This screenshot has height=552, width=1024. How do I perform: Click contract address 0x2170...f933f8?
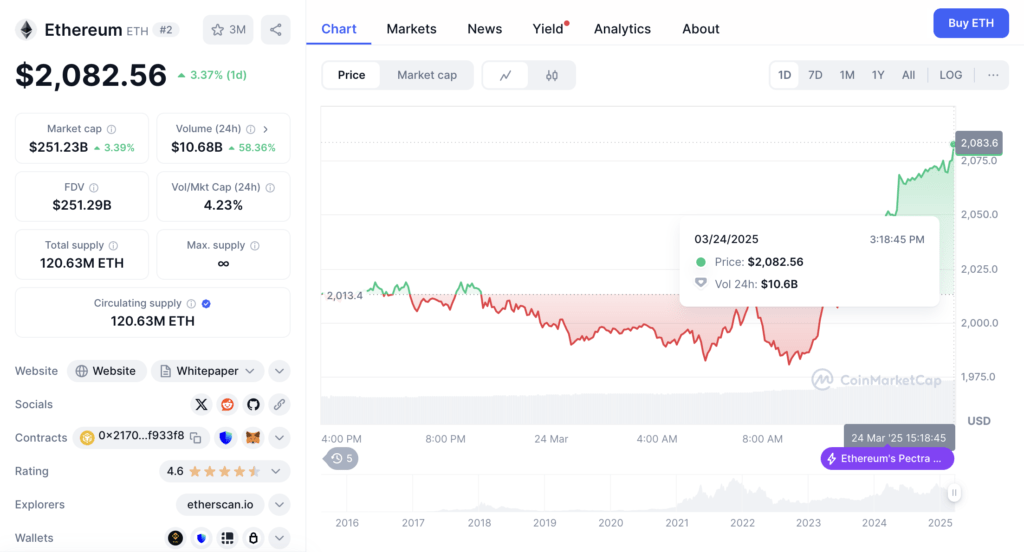(141, 436)
